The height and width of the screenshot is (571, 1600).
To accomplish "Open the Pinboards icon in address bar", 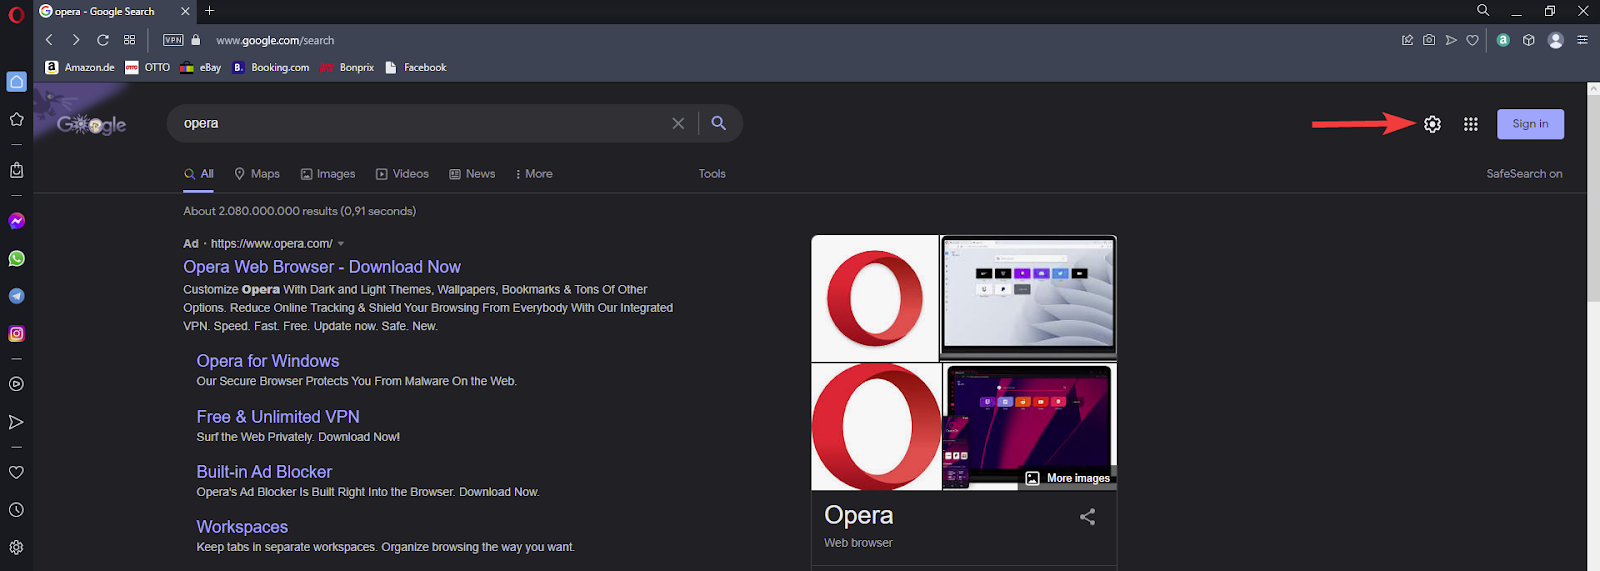I will coord(1407,40).
